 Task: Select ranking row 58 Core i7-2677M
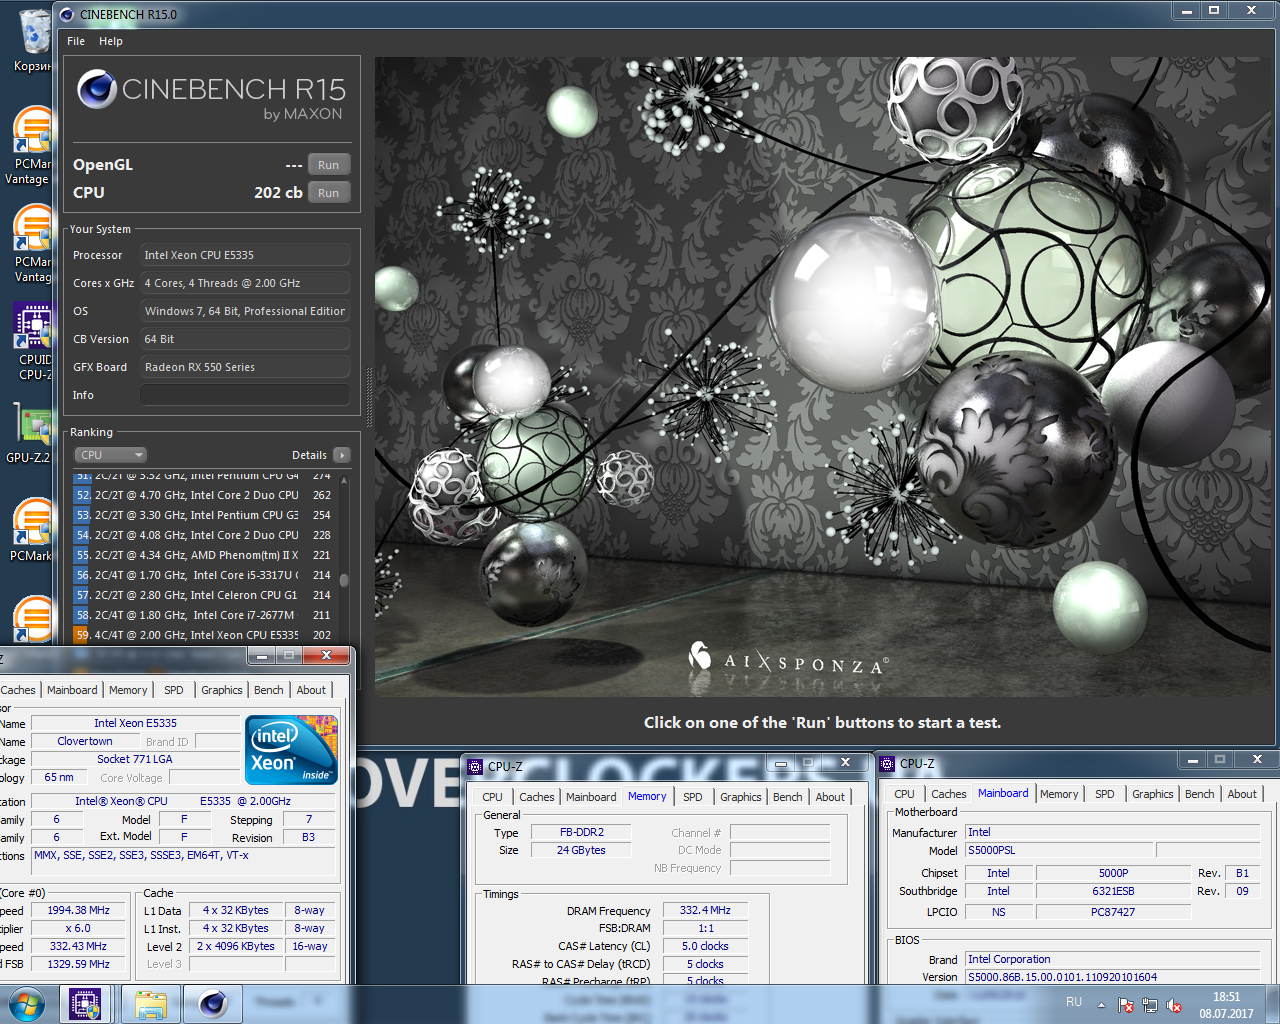pos(204,615)
